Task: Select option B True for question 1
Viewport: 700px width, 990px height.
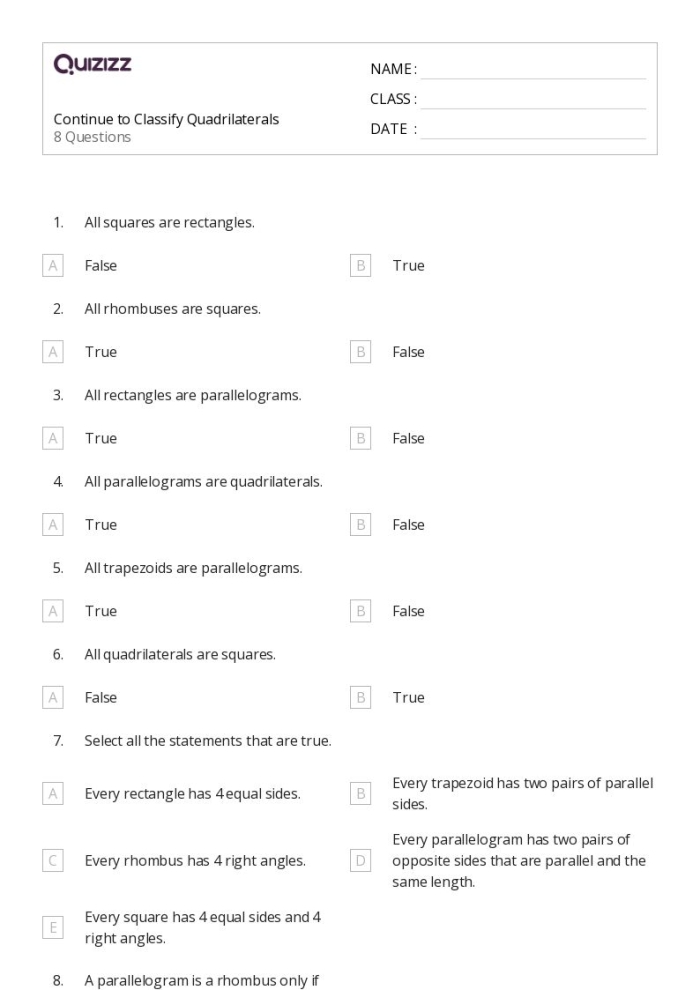Action: 360,266
